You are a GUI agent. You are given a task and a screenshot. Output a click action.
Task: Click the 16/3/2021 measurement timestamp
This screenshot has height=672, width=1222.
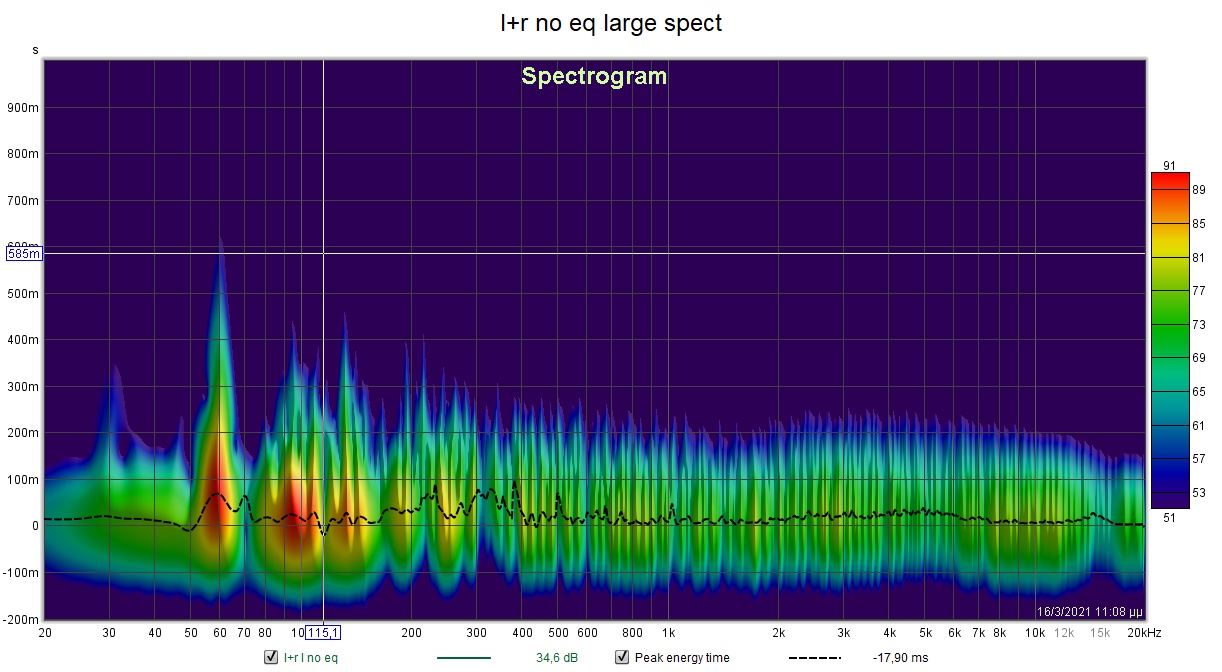point(1088,611)
